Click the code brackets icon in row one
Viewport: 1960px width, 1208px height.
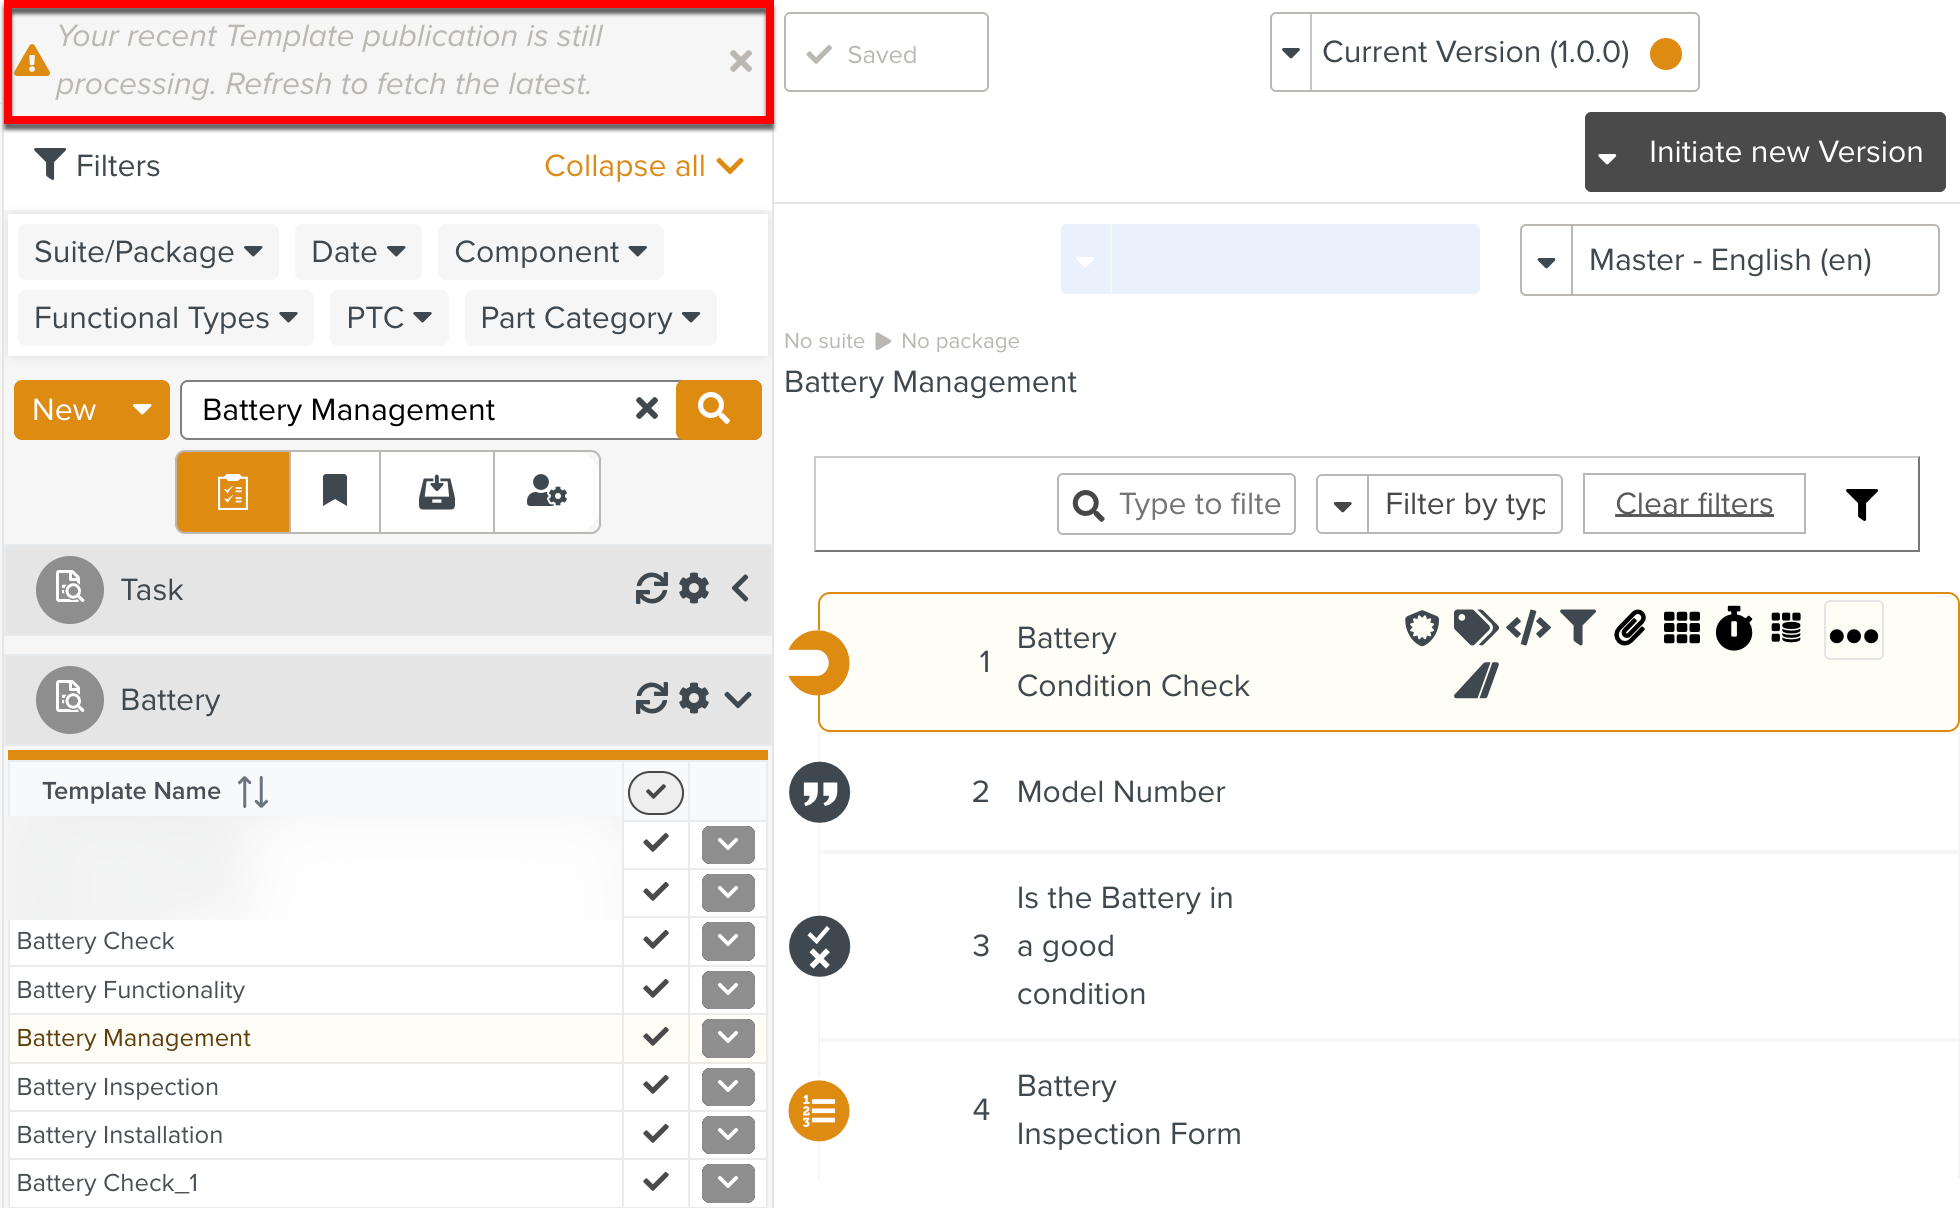(1528, 628)
